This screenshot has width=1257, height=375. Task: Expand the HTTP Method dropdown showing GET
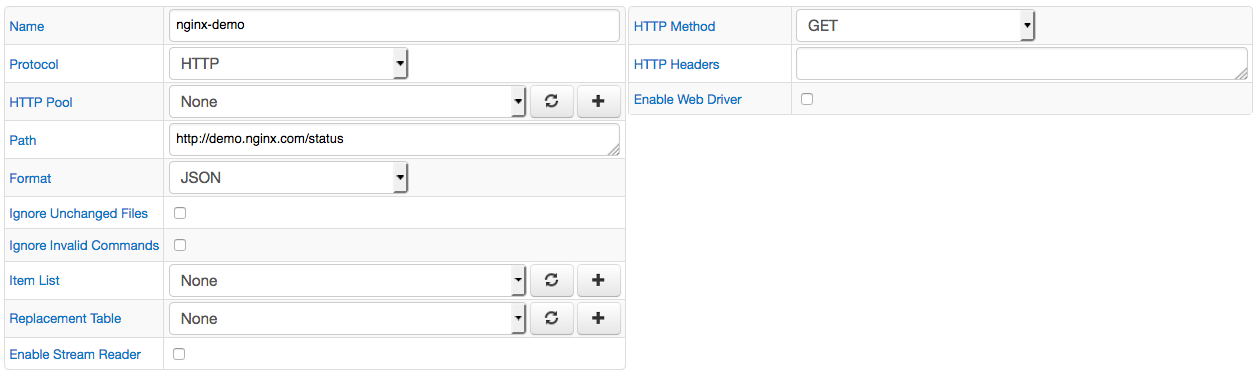915,26
